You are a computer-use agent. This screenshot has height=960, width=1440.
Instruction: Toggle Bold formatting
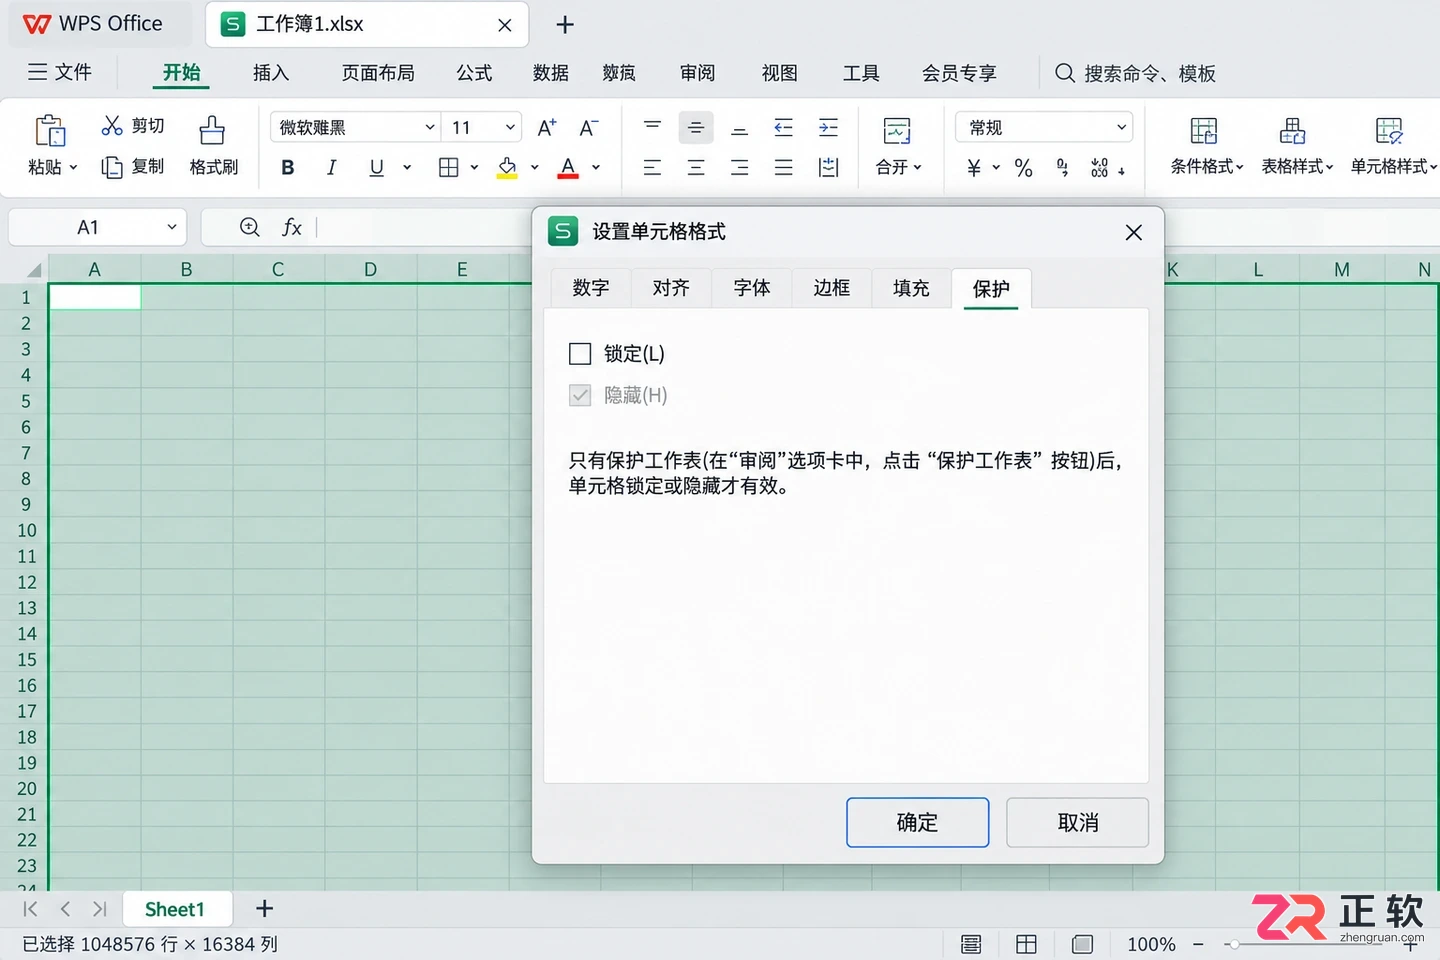288,167
